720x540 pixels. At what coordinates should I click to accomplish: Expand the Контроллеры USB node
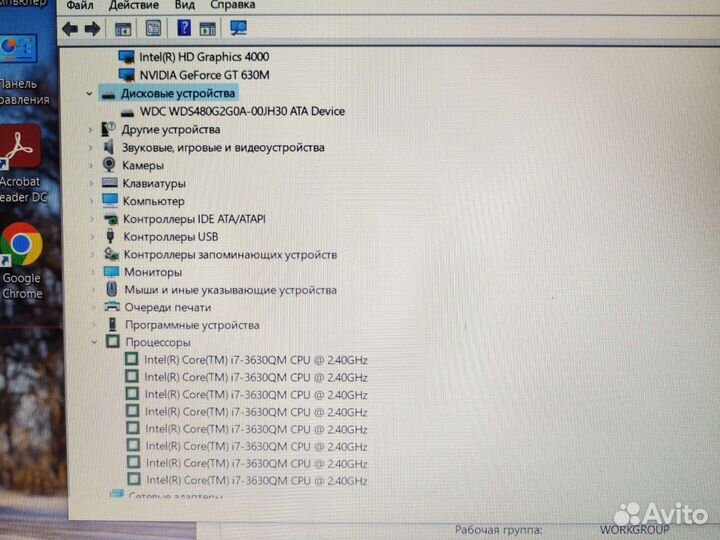click(92, 237)
